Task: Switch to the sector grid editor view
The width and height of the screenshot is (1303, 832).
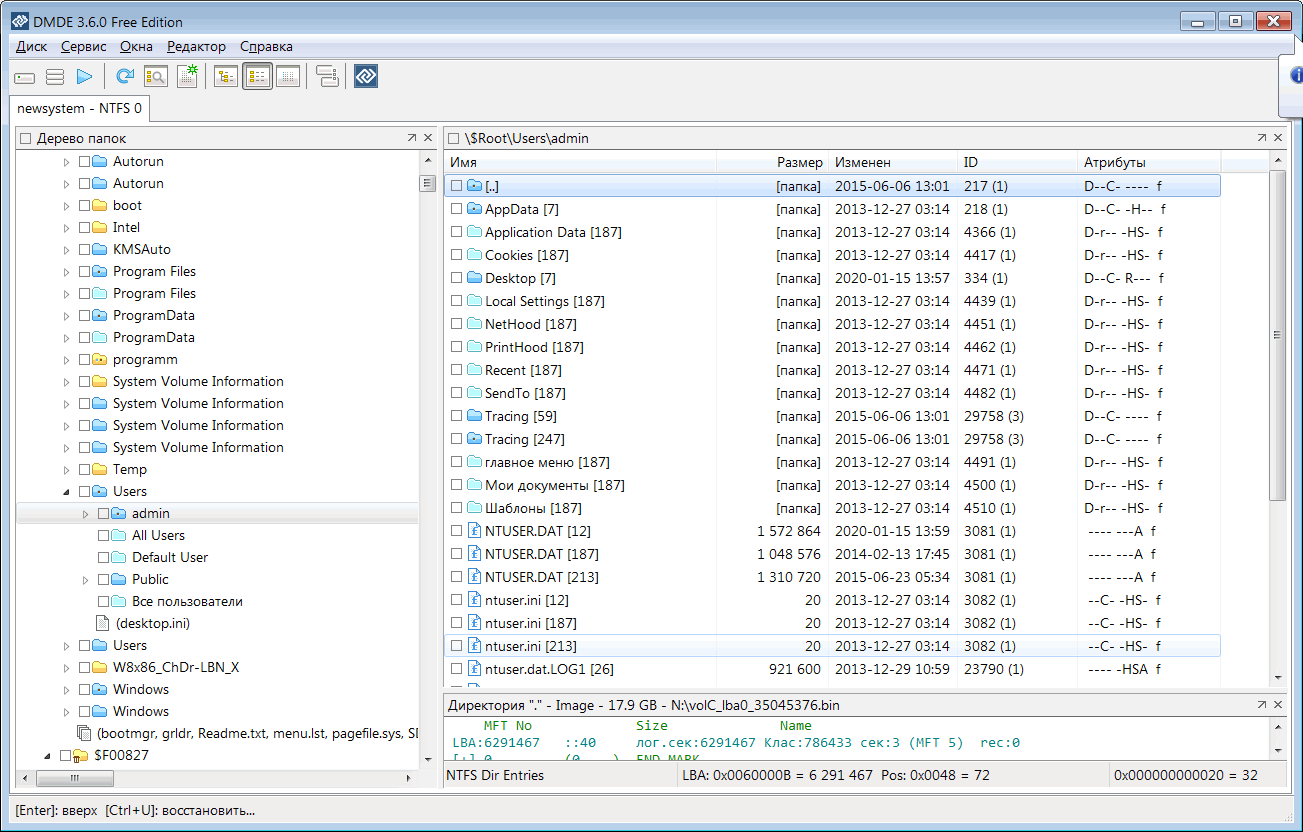Action: pos(288,77)
